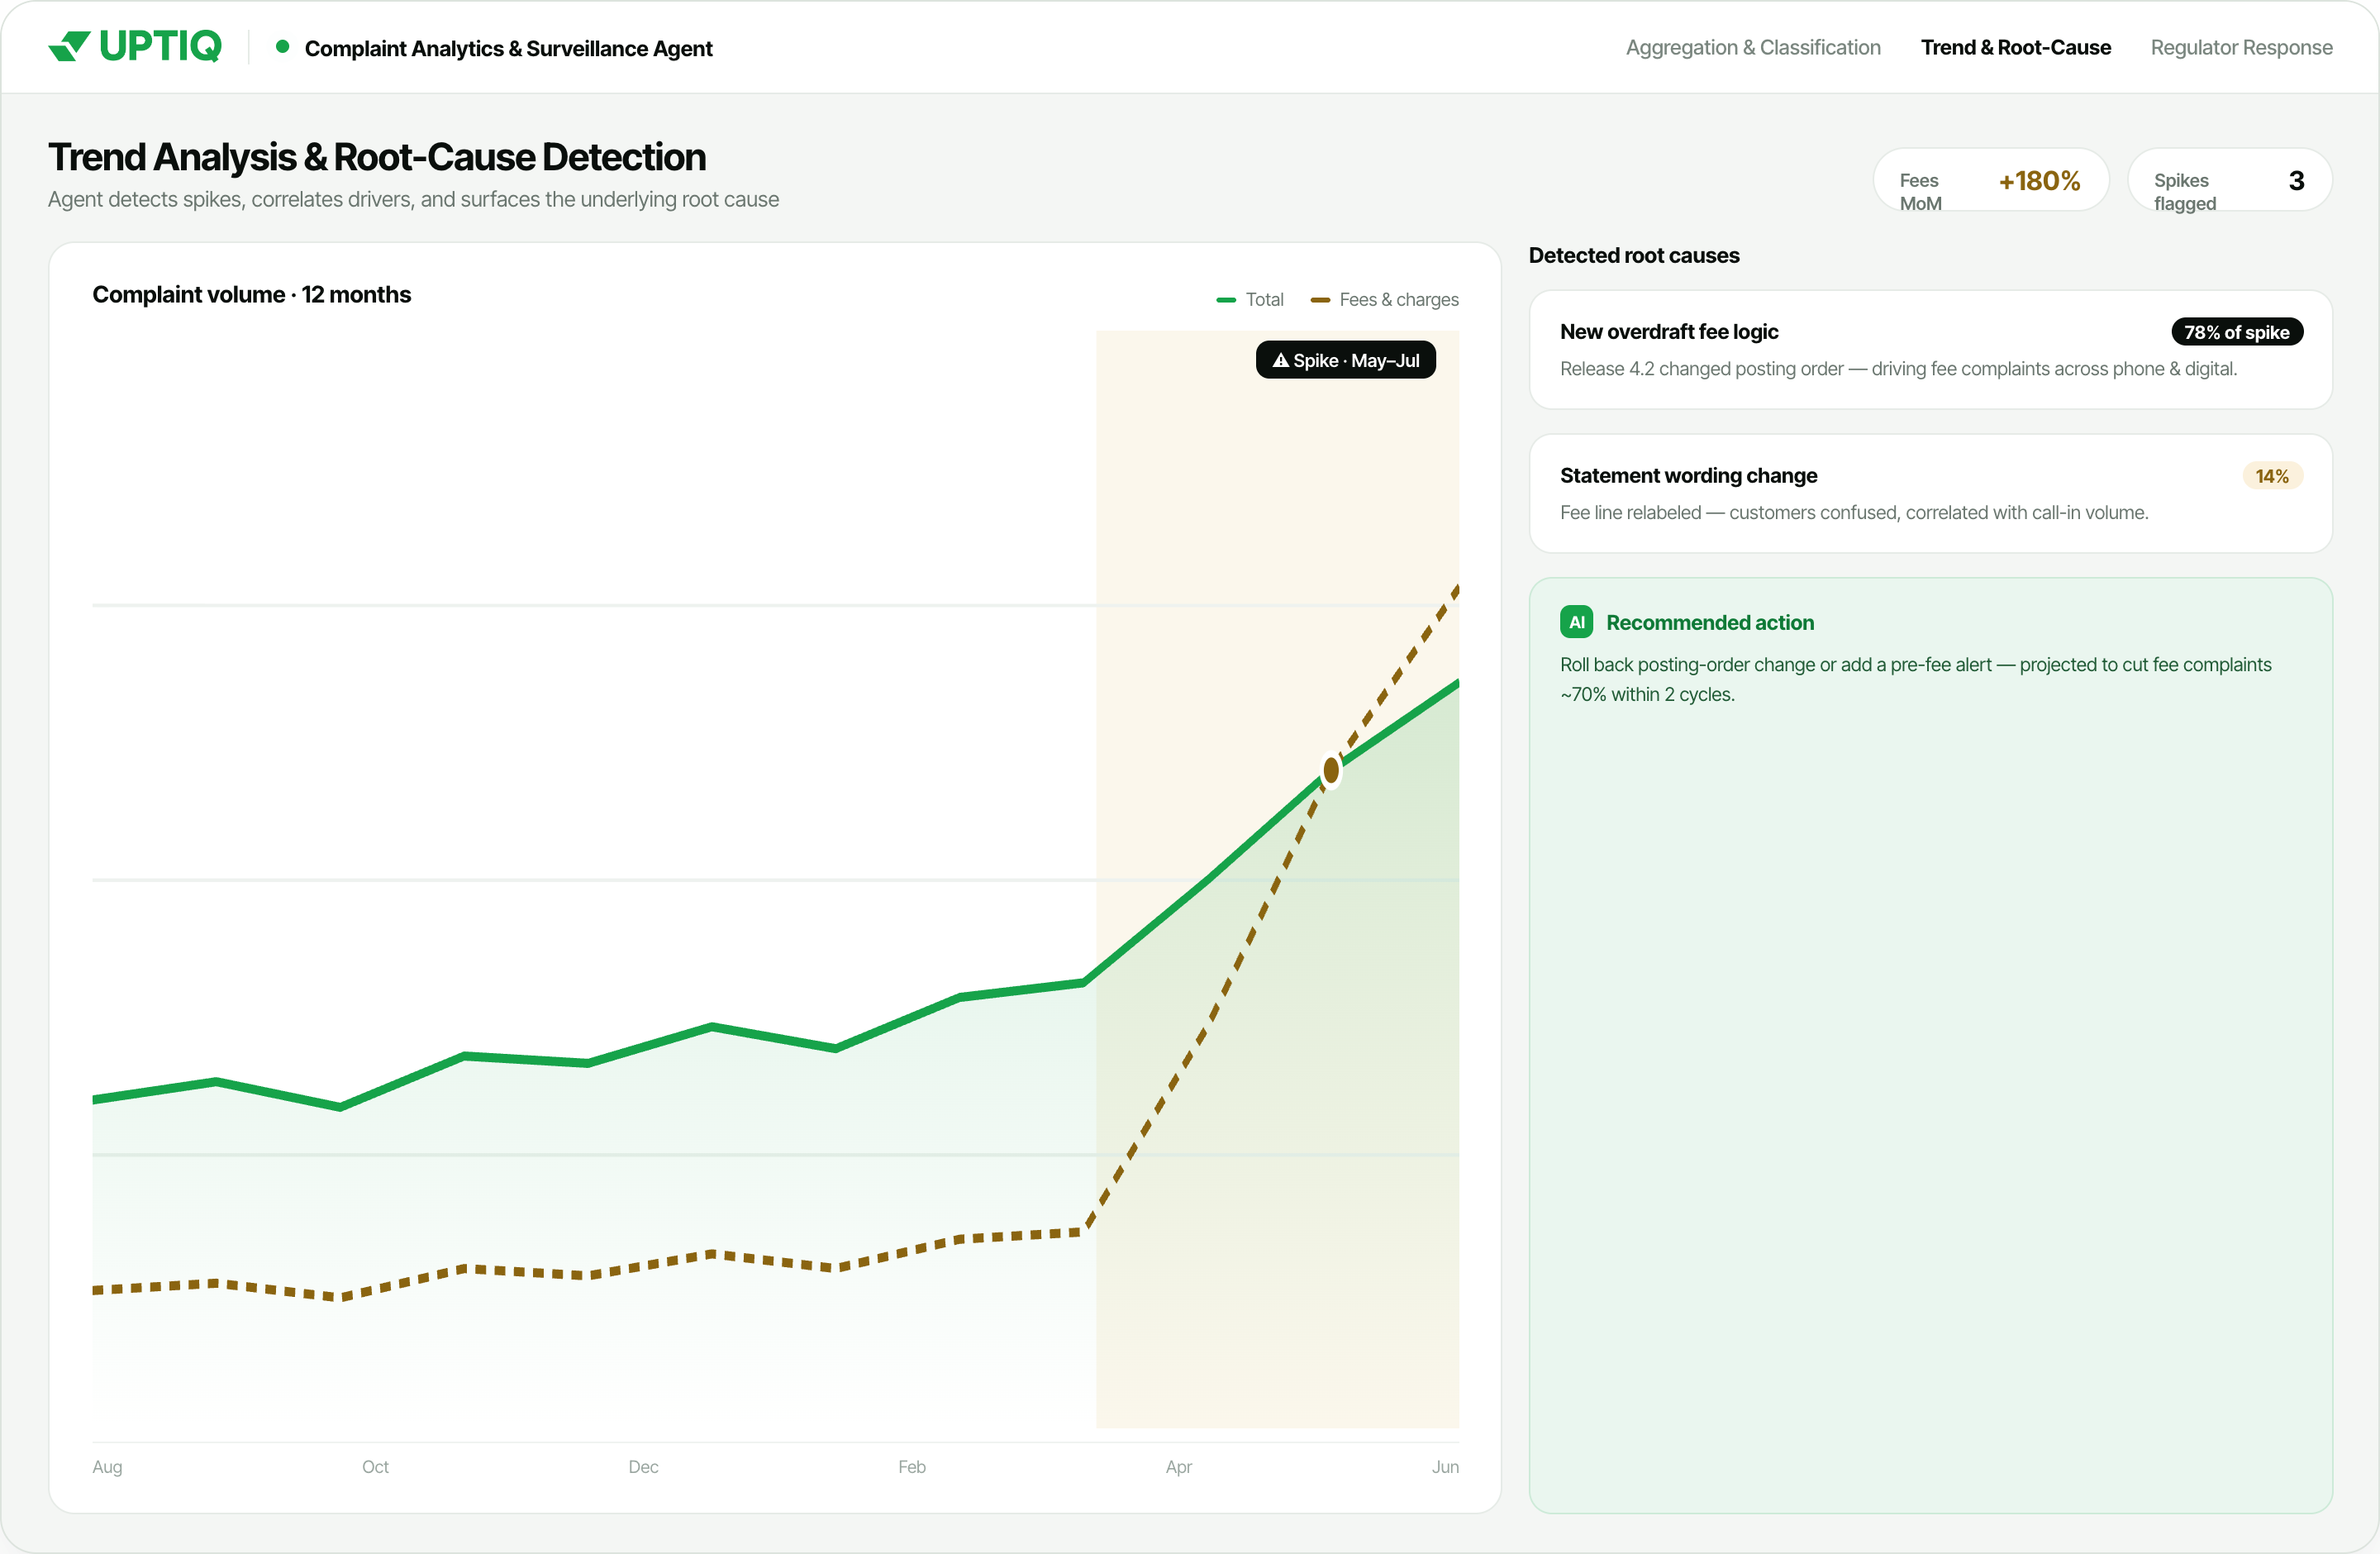Click the UPTIQ logo
2380x1554 pixels.
tap(135, 46)
